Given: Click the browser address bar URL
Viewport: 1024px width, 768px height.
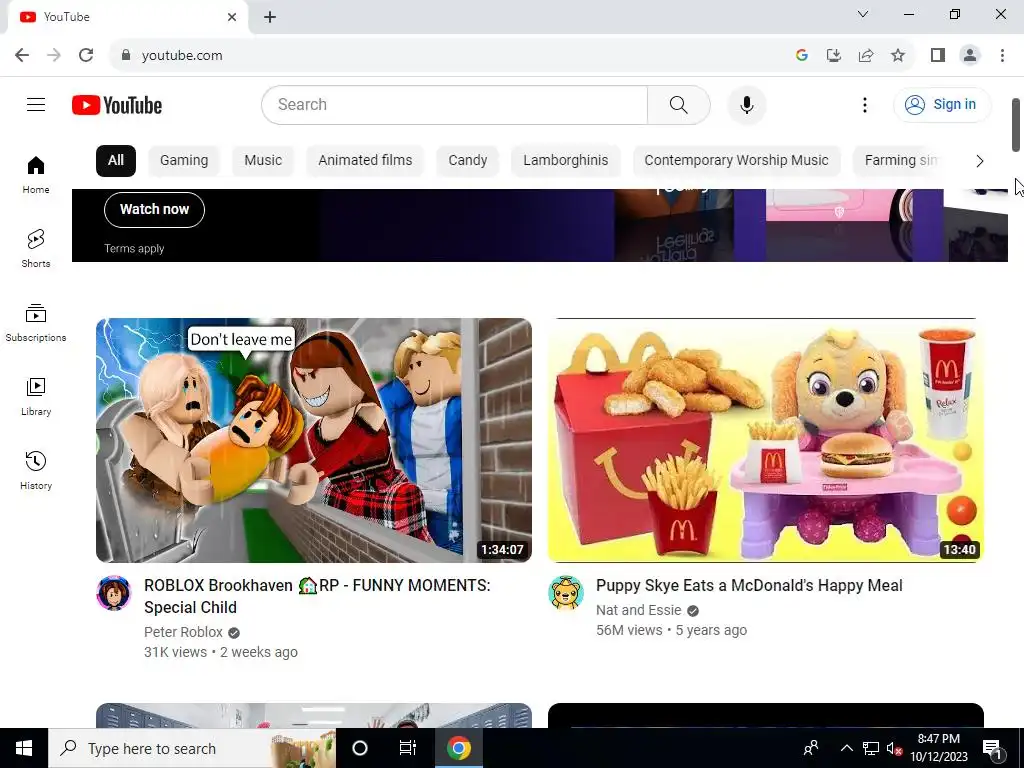Looking at the screenshot, I should 182,56.
